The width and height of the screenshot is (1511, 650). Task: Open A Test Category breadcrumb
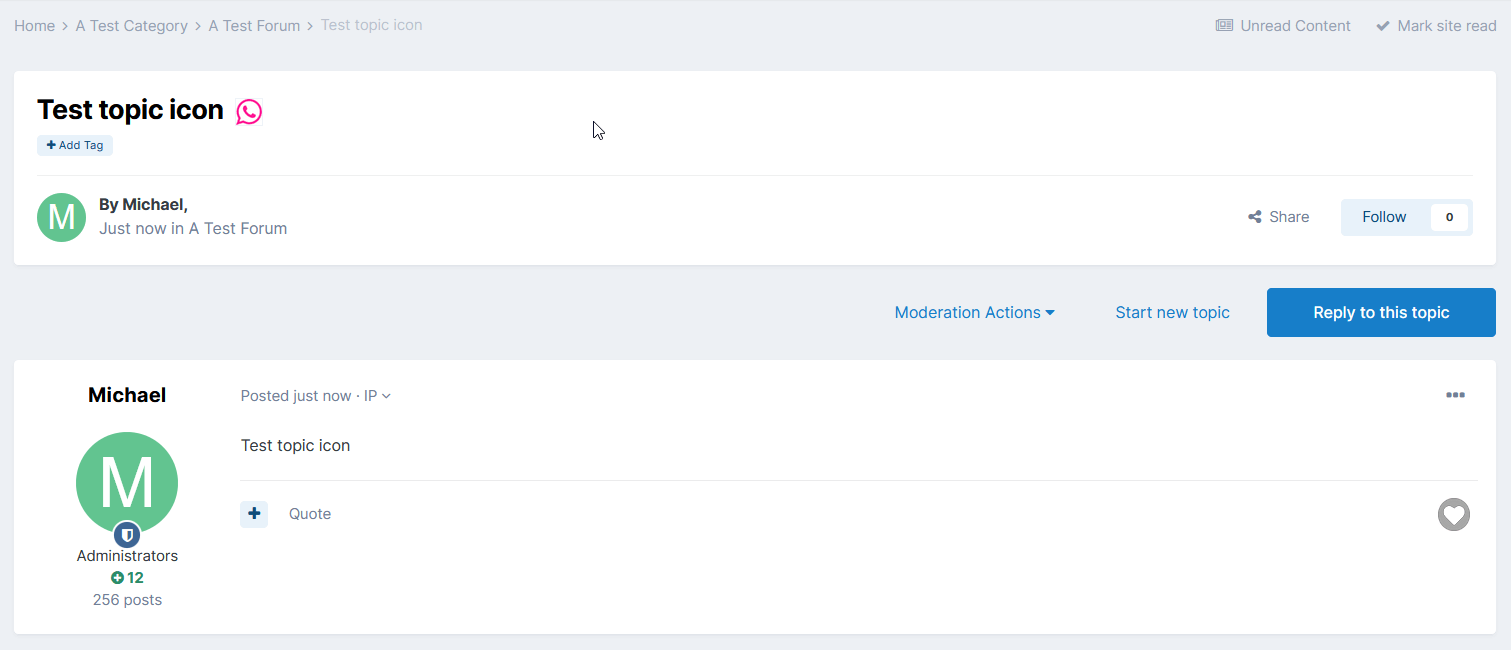132,26
